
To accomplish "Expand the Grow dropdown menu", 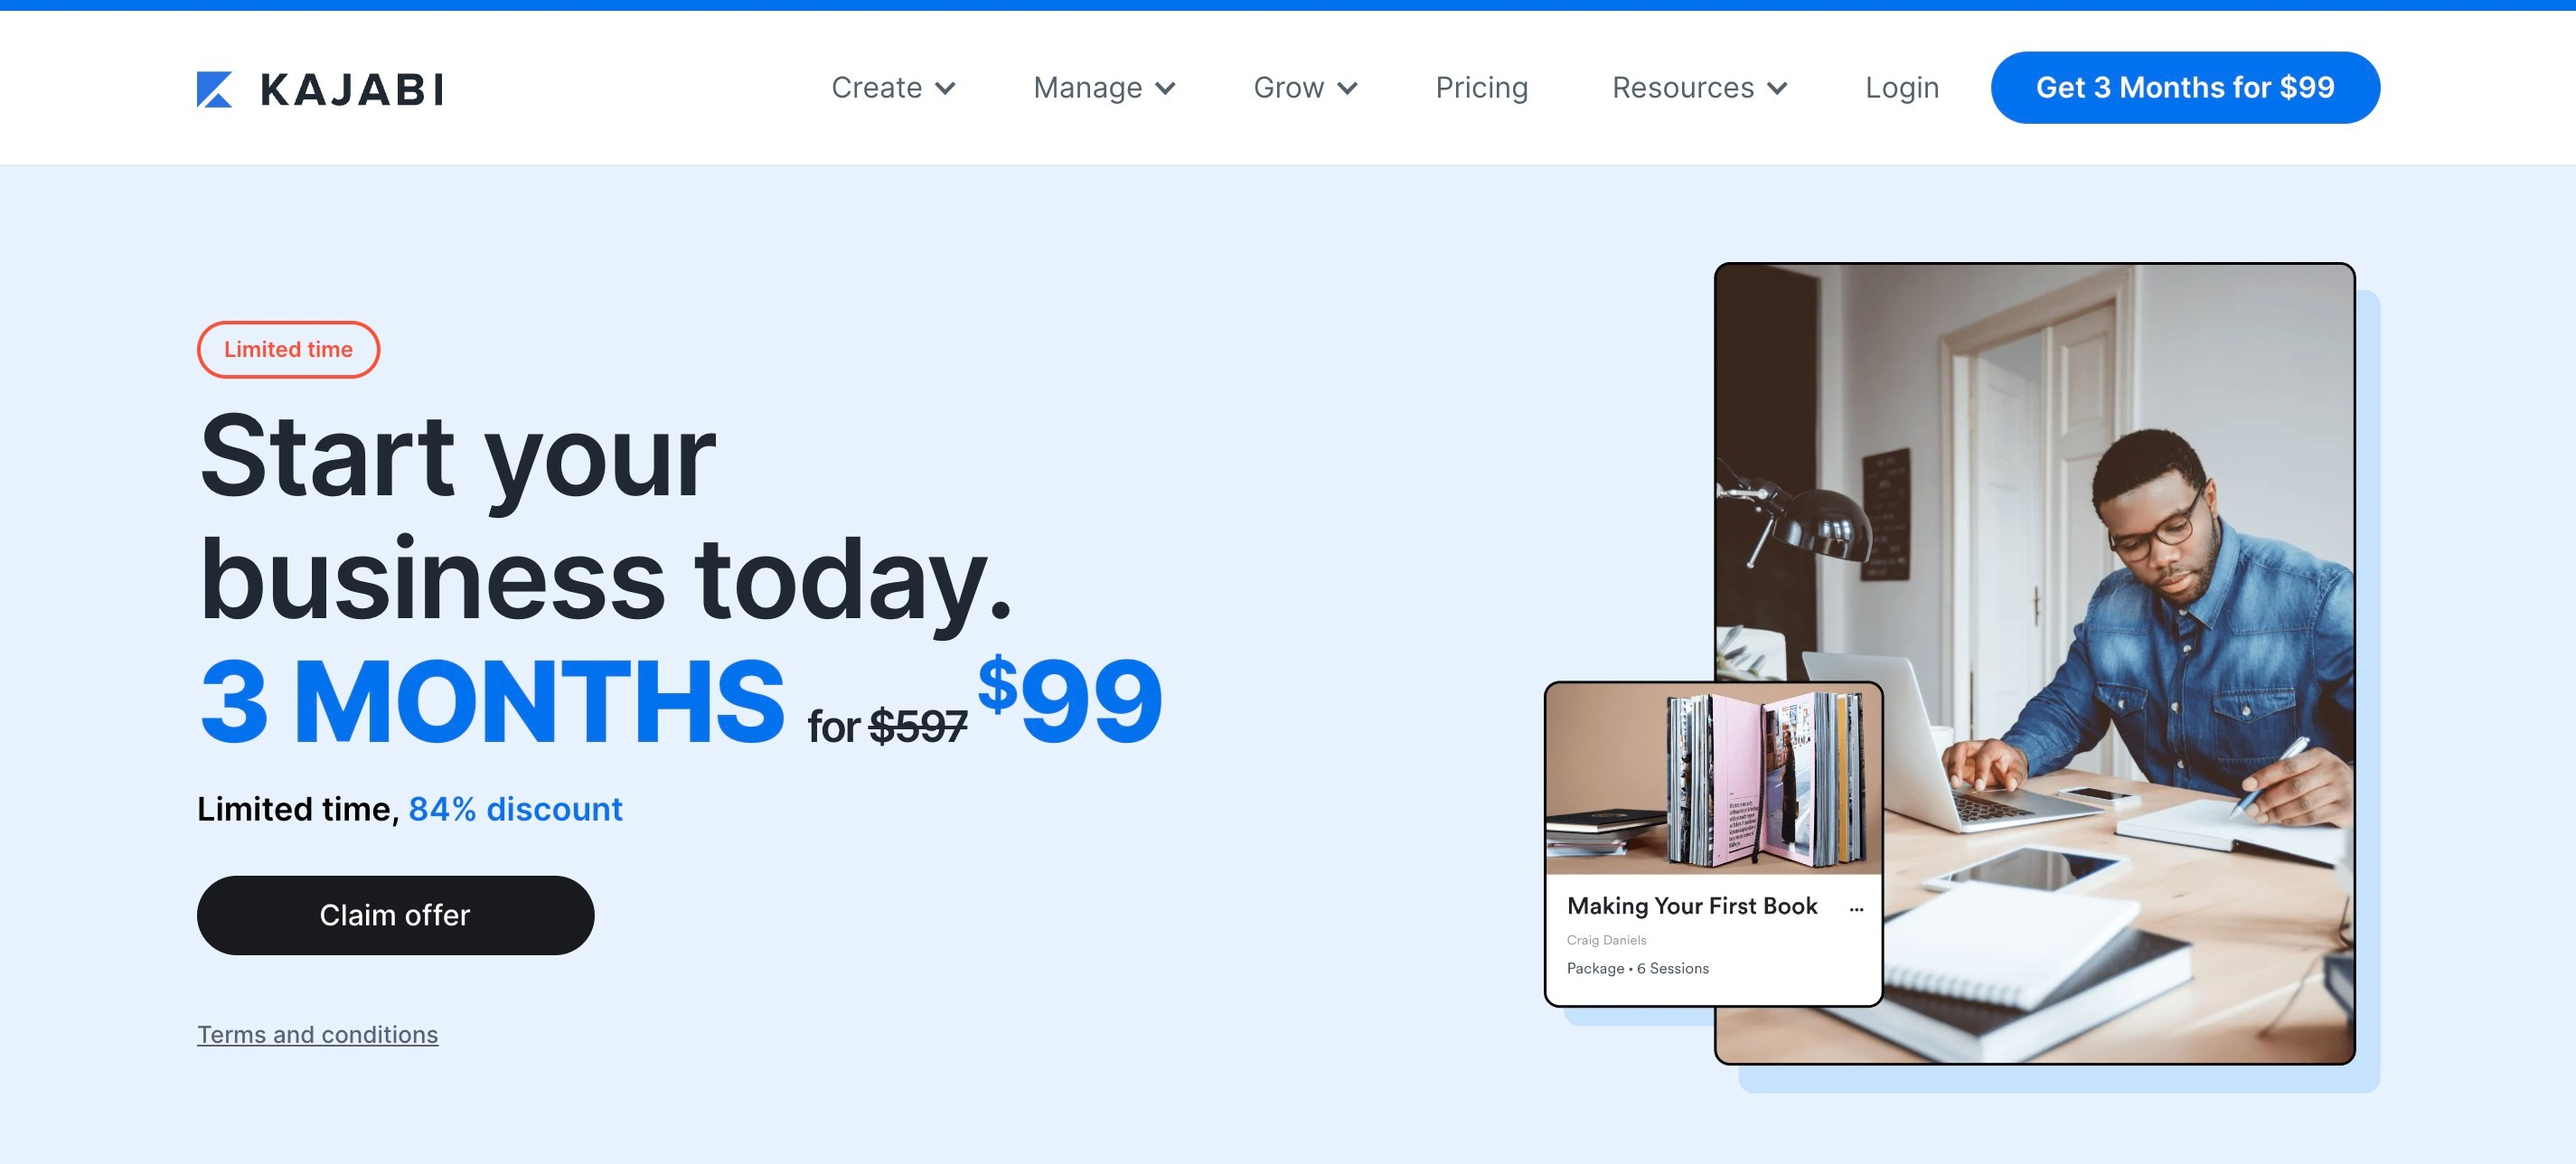I will pyautogui.click(x=1305, y=88).
